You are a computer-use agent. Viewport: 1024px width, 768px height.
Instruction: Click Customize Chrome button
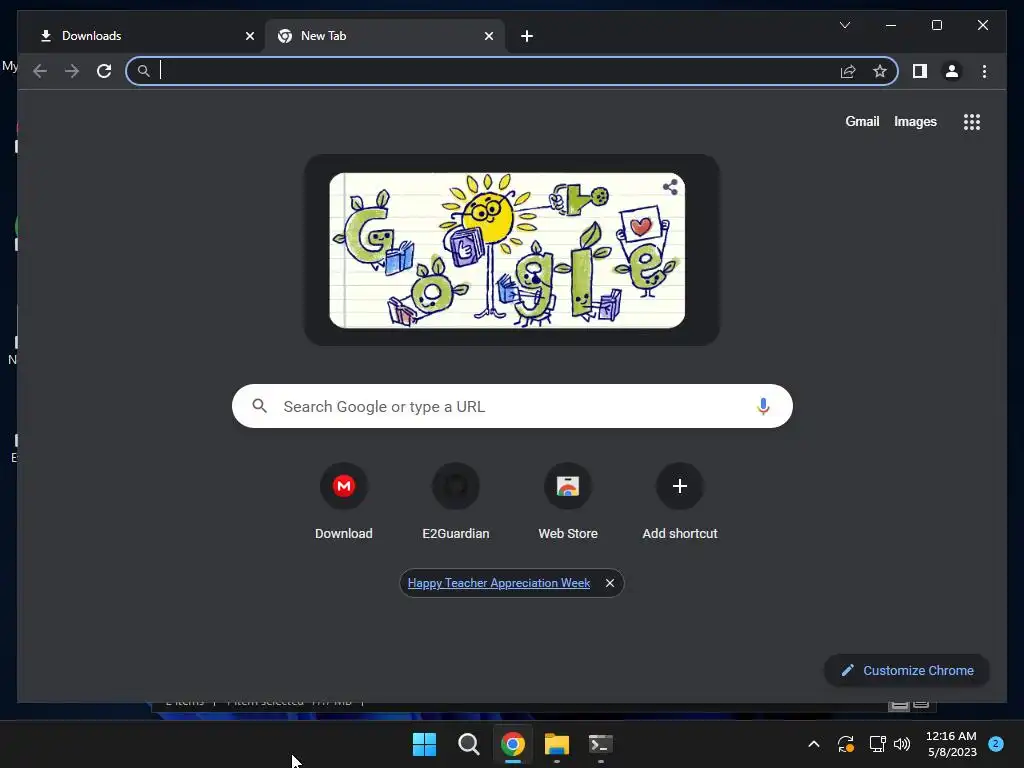[907, 671]
